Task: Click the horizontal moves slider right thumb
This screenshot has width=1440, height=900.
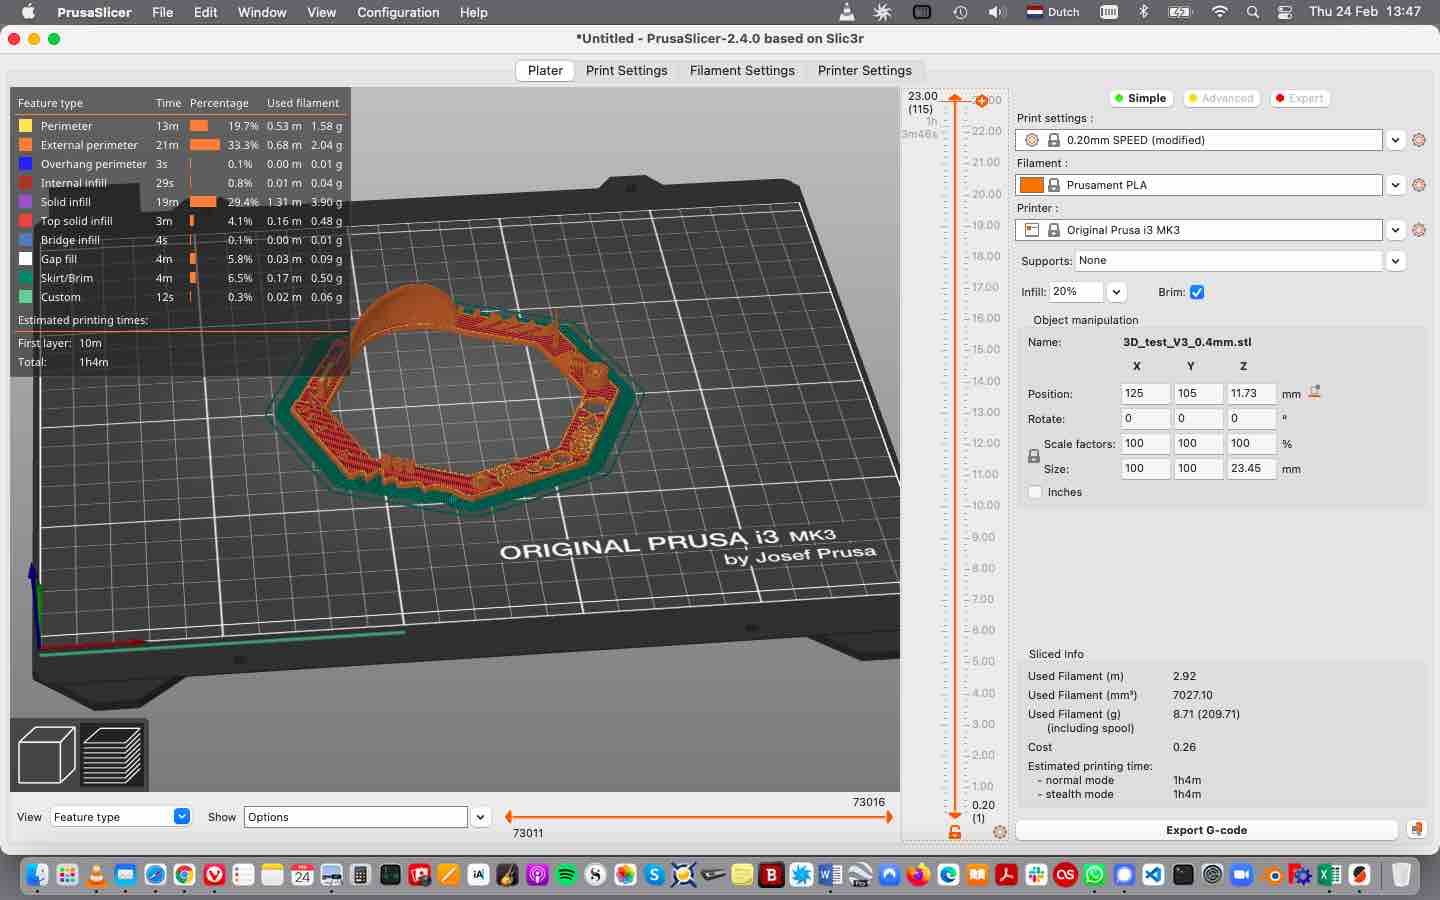Action: coord(887,817)
